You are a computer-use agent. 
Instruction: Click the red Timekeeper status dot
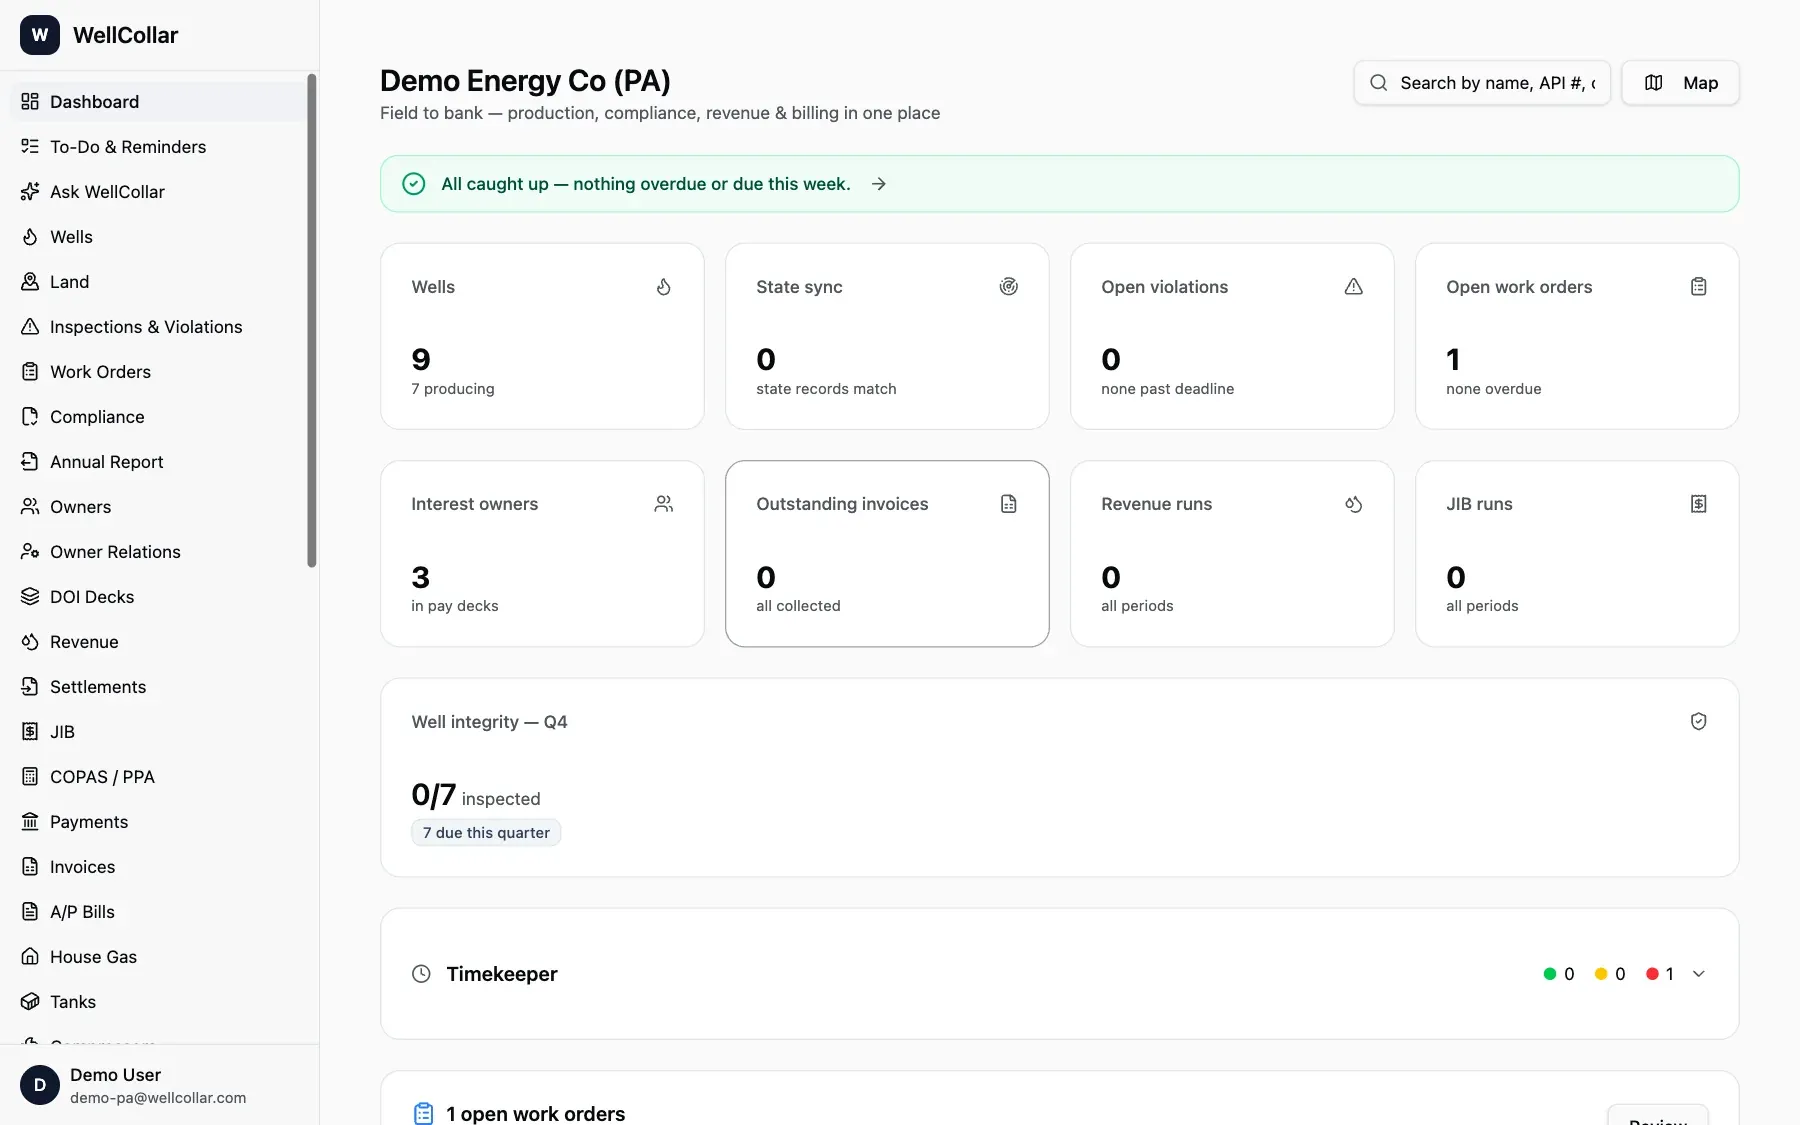1652,974
